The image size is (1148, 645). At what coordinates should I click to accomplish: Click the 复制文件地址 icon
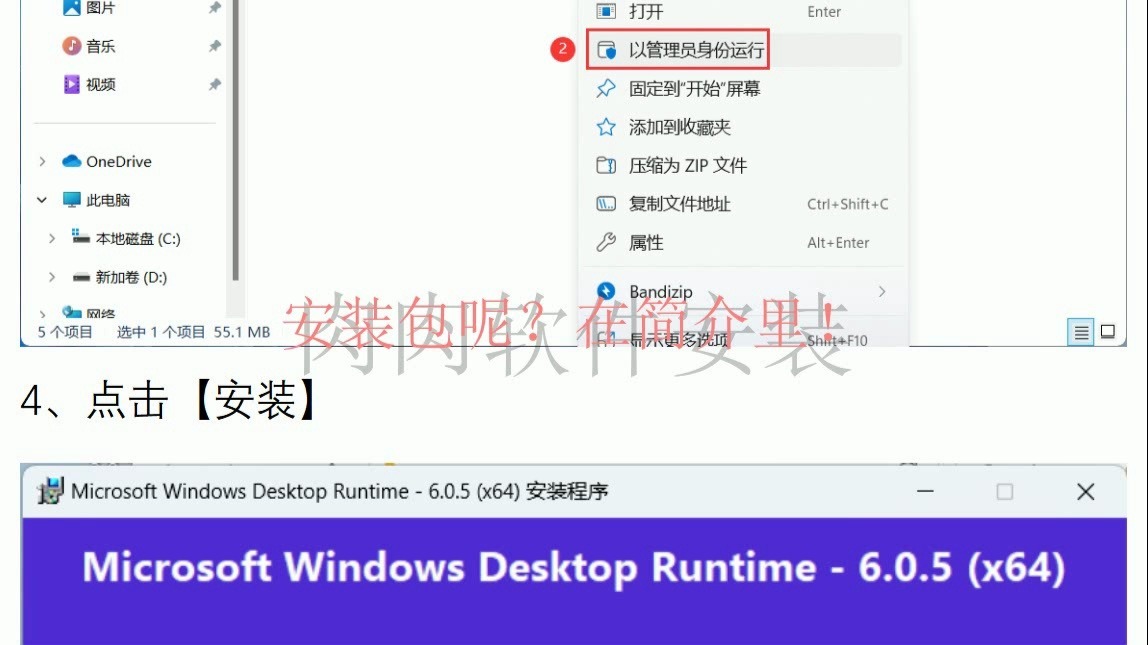coord(605,204)
